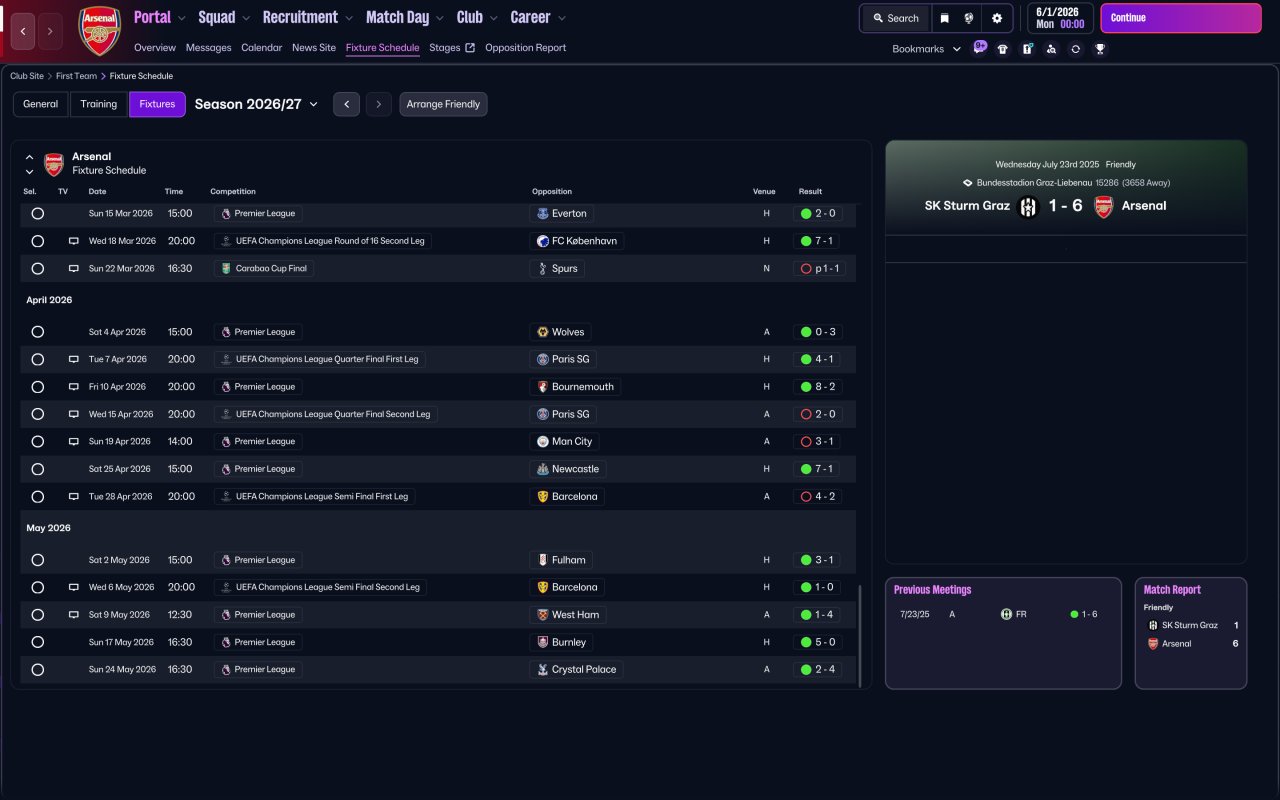Screen dimensions: 1280x800
Task: Open the Calendar tab
Action: tap(261, 48)
